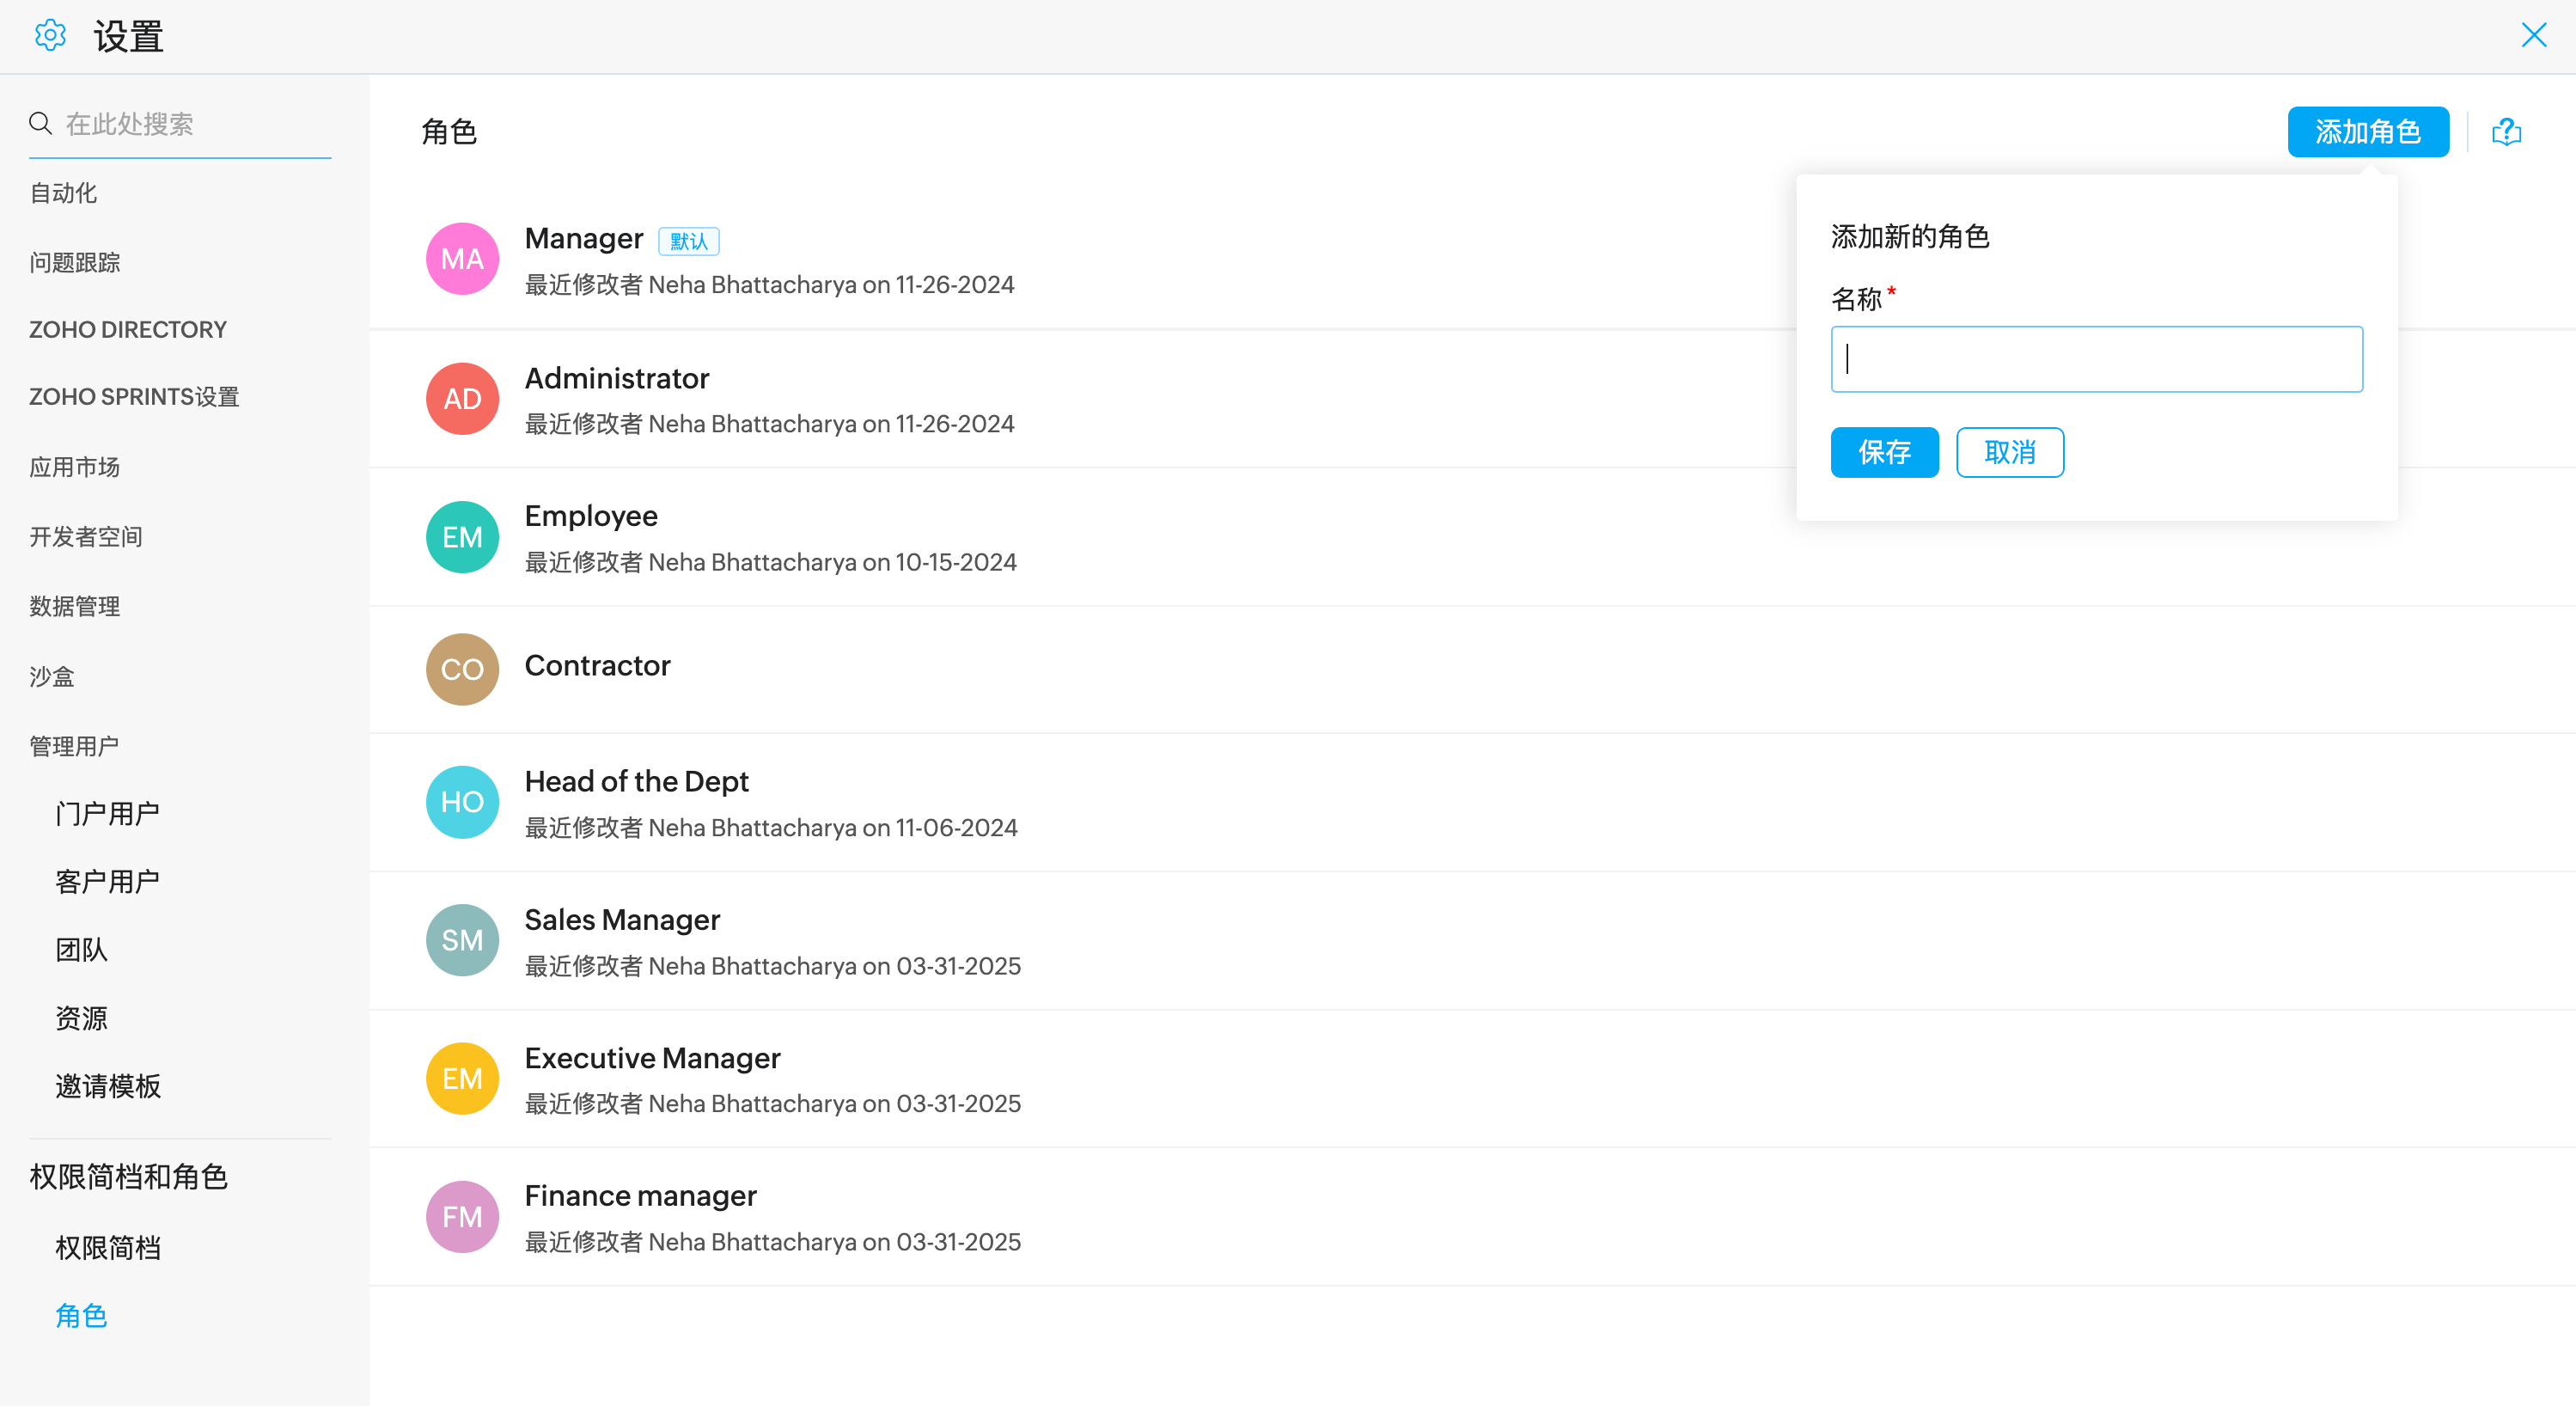The height and width of the screenshot is (1406, 2576).
Task: Click the search magnifier icon
Action: click(40, 123)
